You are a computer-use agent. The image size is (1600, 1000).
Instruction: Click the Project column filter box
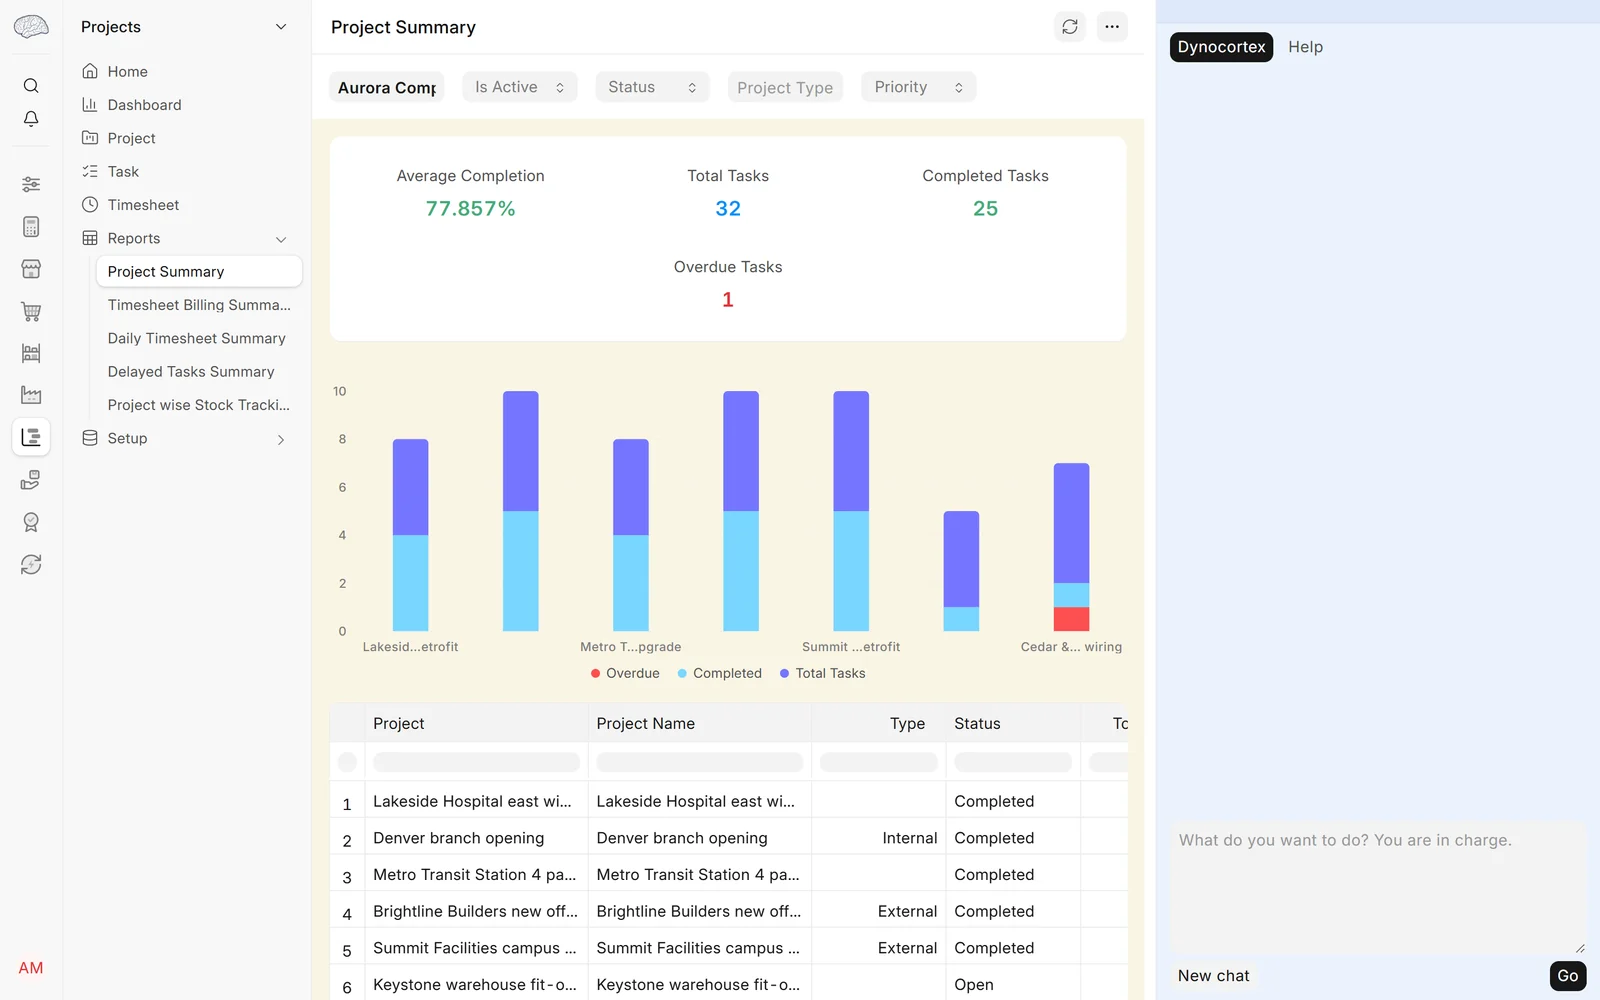click(476, 762)
